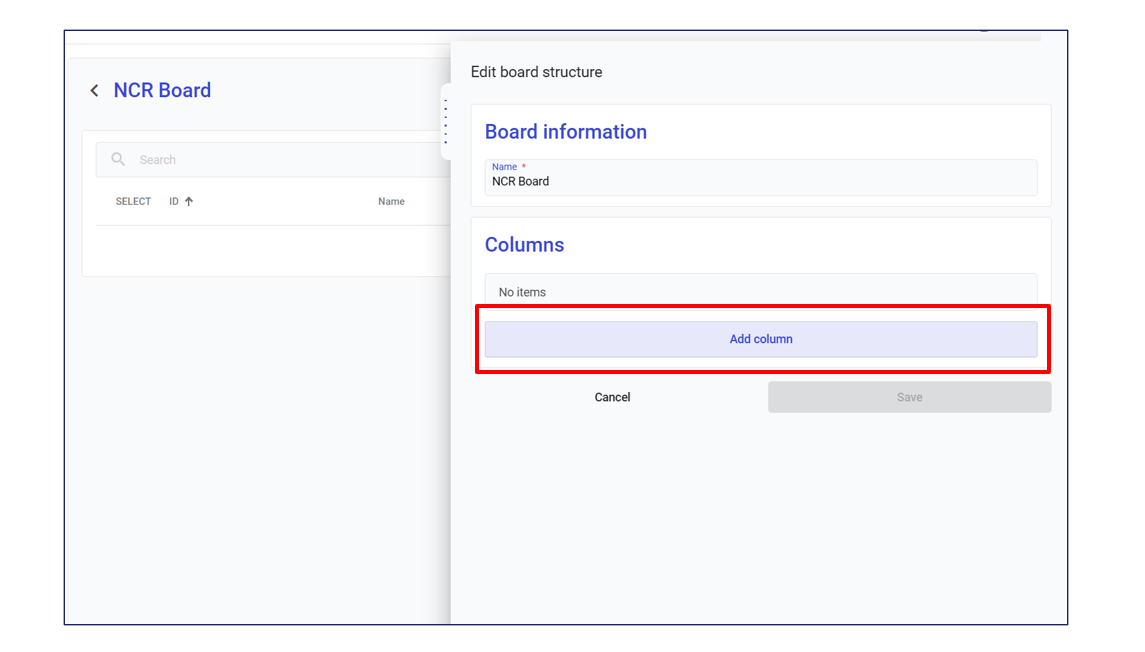Focus the board Name input field
The image size is (1145, 652).
[x=760, y=182]
